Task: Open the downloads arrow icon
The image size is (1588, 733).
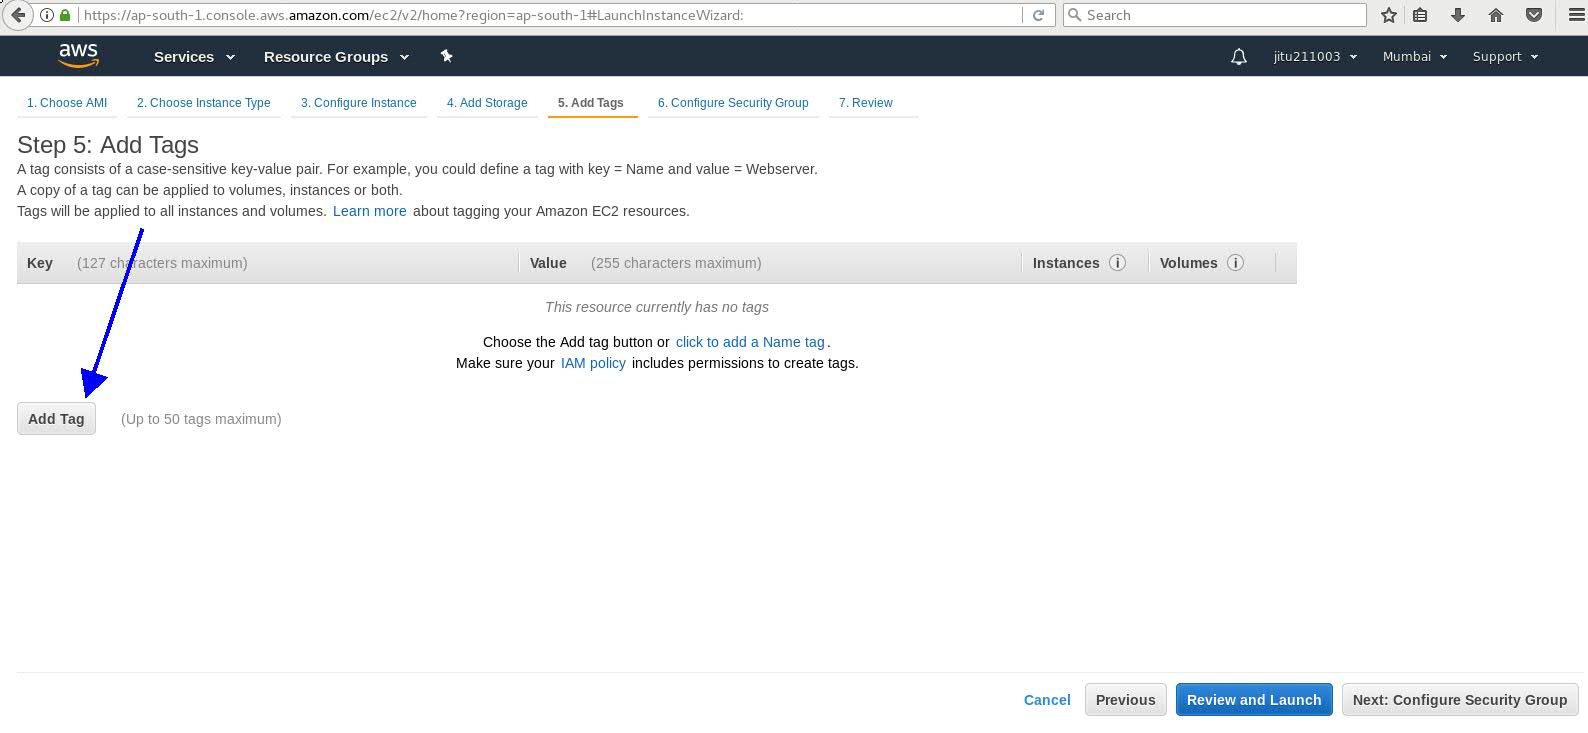Action: (x=1458, y=15)
